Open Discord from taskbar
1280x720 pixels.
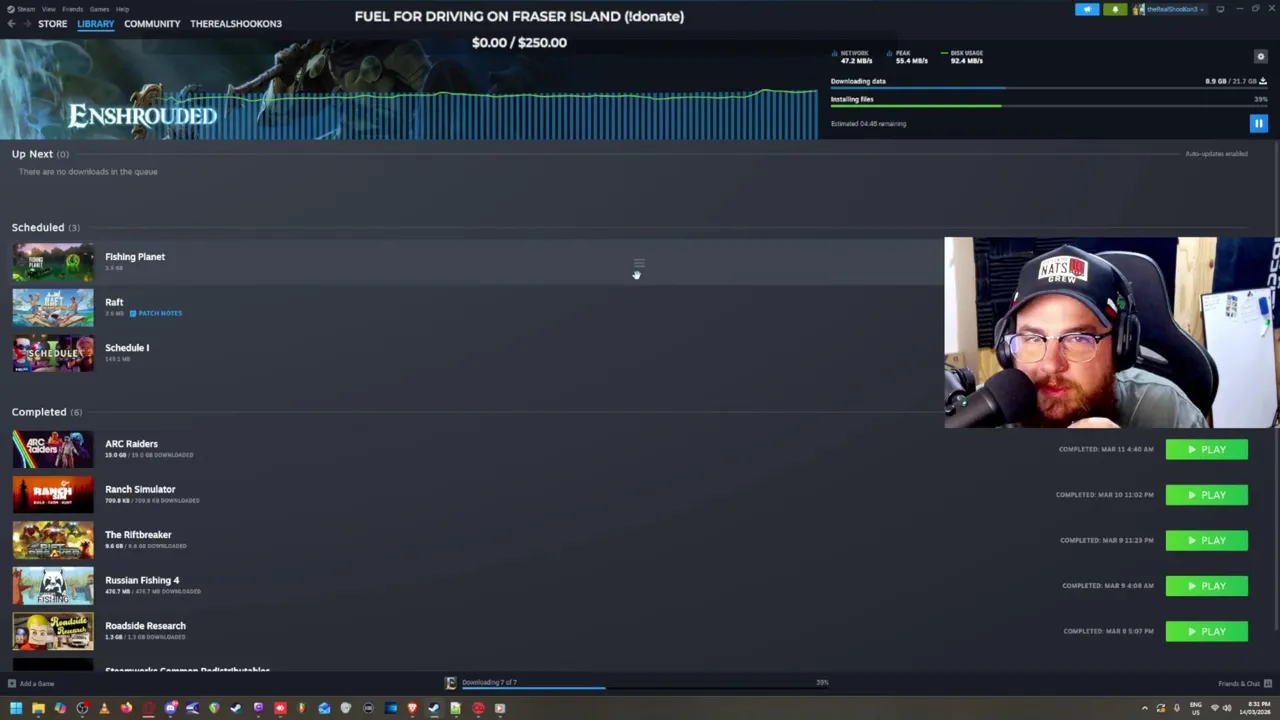pos(171,708)
